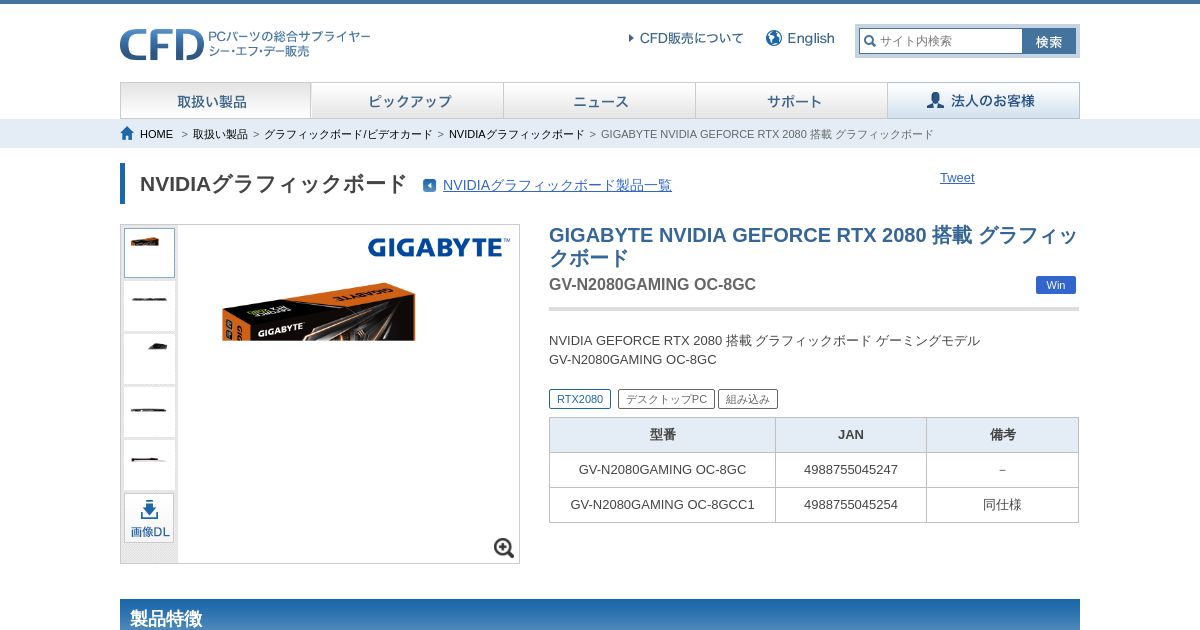Click the RTX2080 tag
Viewport: 1200px width, 630px height.
tap(580, 399)
